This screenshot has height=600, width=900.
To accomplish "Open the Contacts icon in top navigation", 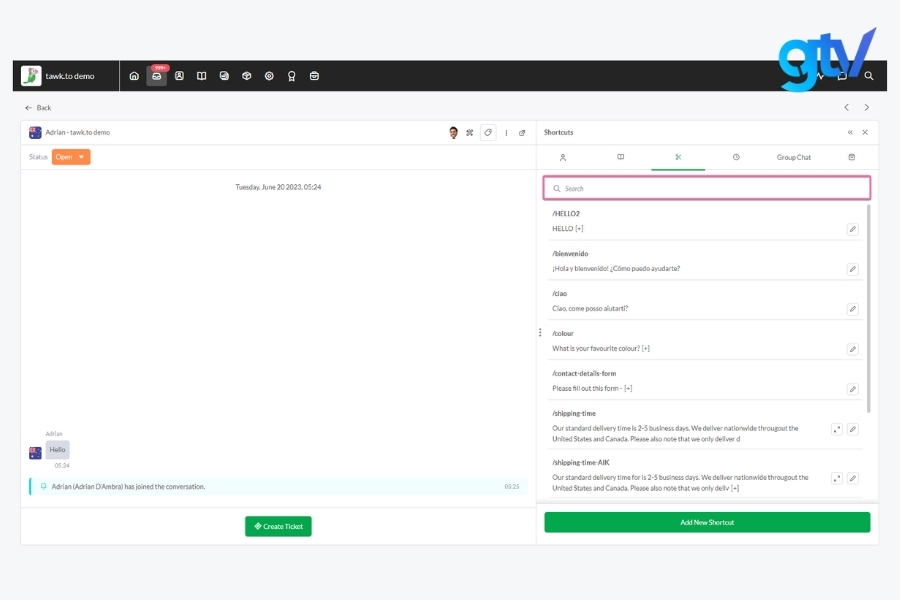I will tap(179, 76).
